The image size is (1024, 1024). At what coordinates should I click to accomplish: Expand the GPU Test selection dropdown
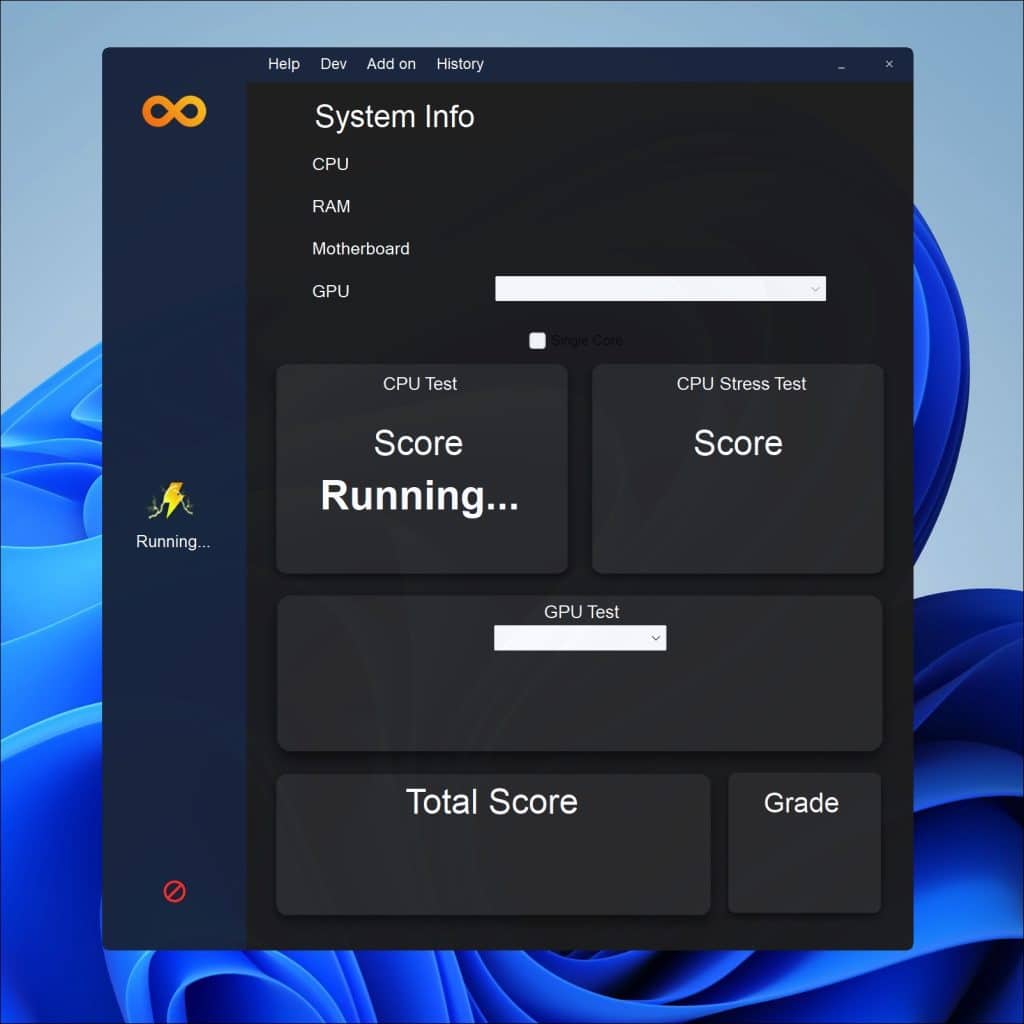coord(580,638)
